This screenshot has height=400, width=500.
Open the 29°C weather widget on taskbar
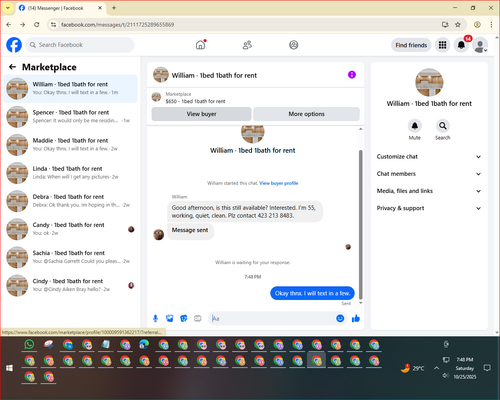tap(413, 368)
